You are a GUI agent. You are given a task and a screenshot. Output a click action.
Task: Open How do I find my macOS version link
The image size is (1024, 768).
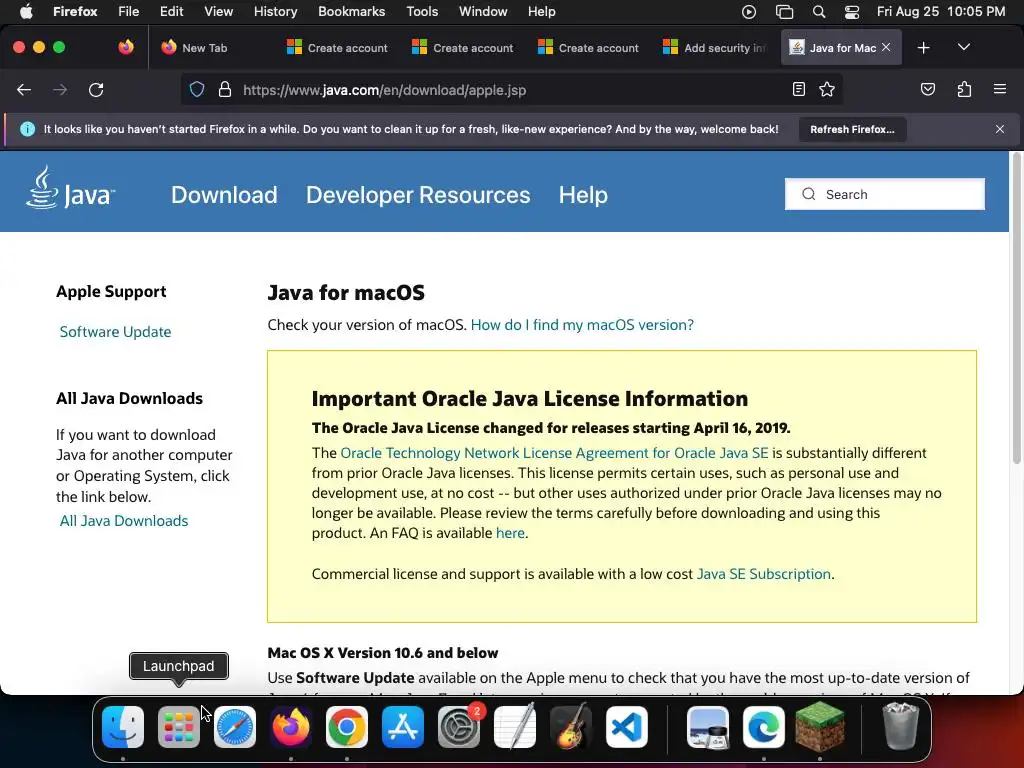pyautogui.click(x=582, y=325)
